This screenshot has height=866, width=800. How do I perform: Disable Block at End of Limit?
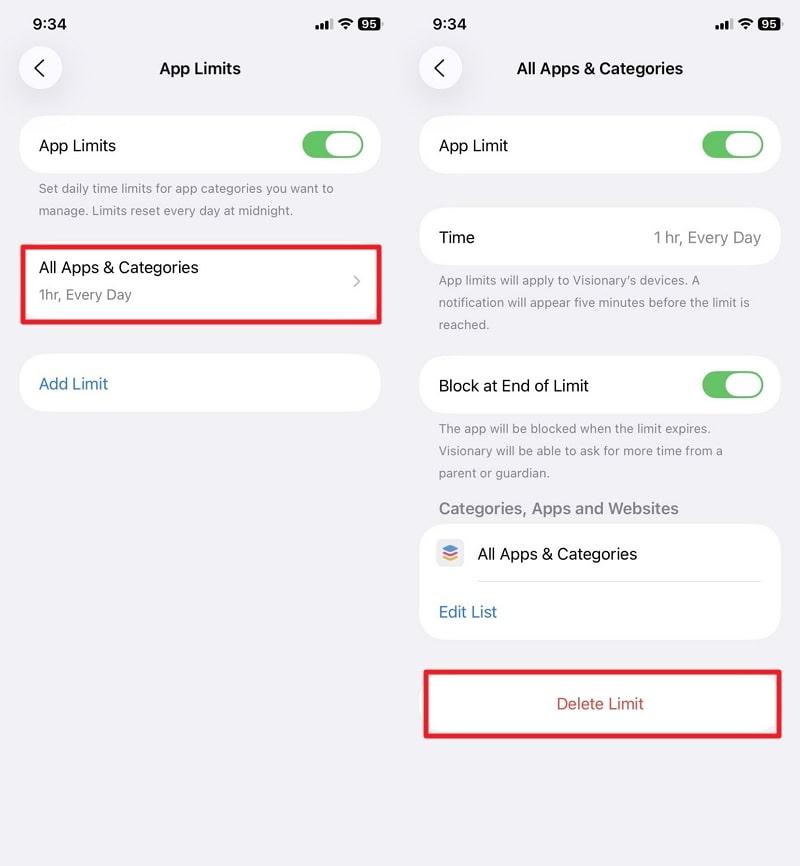(x=733, y=385)
